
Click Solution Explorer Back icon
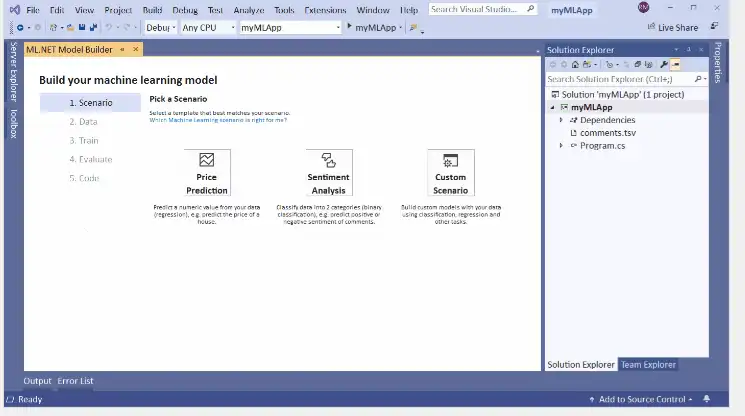point(553,65)
